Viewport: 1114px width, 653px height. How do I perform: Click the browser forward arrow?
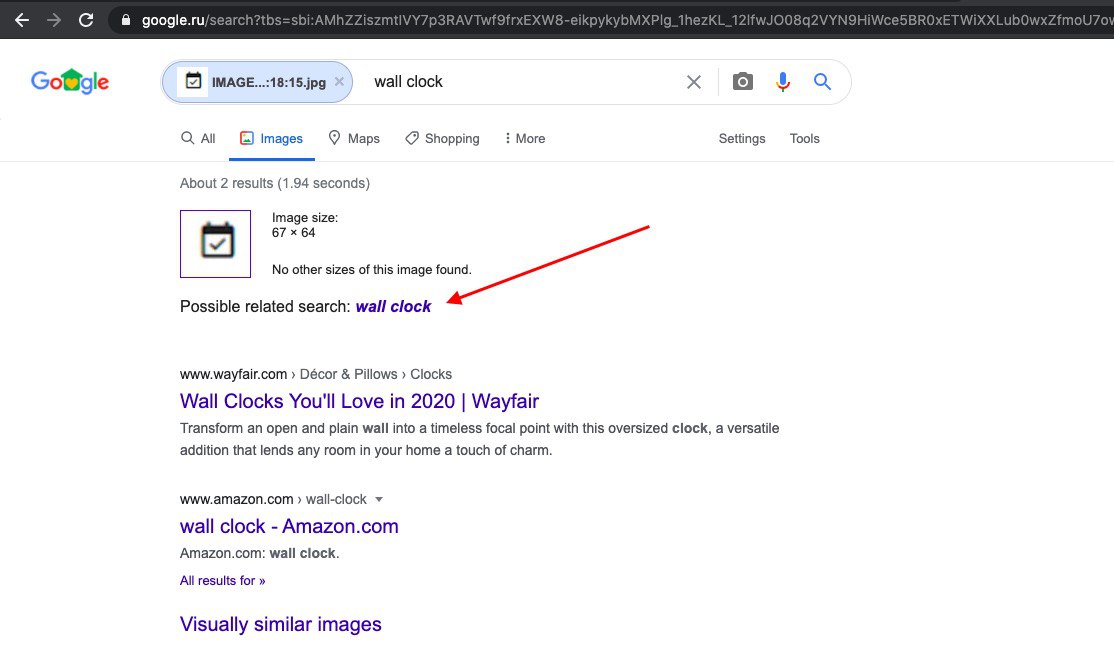[54, 20]
